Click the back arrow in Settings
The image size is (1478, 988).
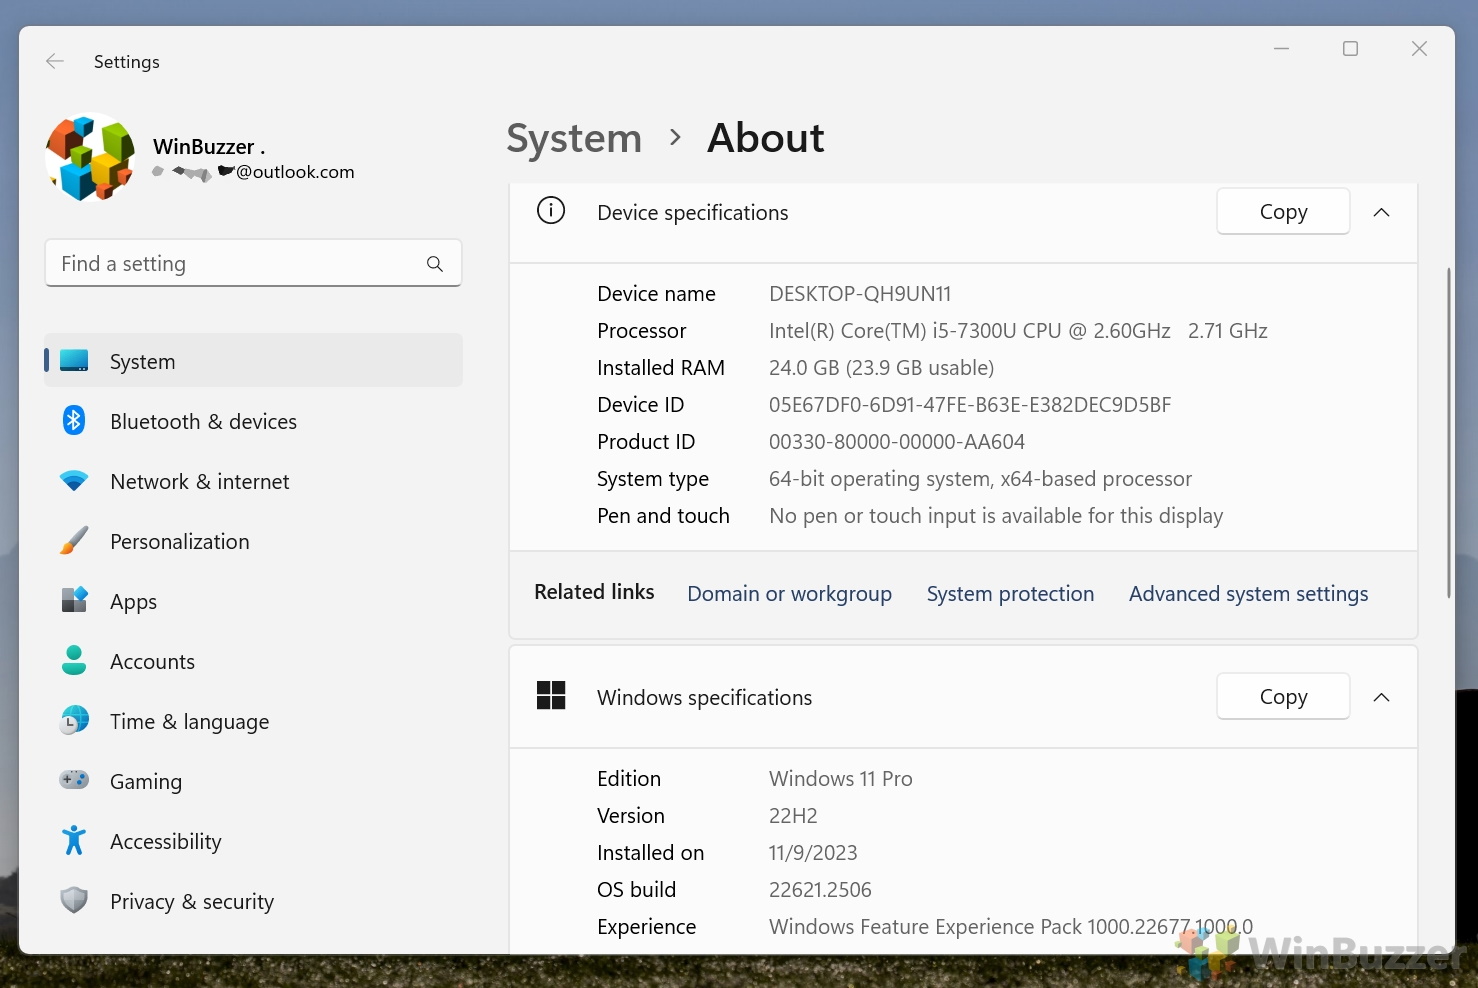pyautogui.click(x=55, y=61)
